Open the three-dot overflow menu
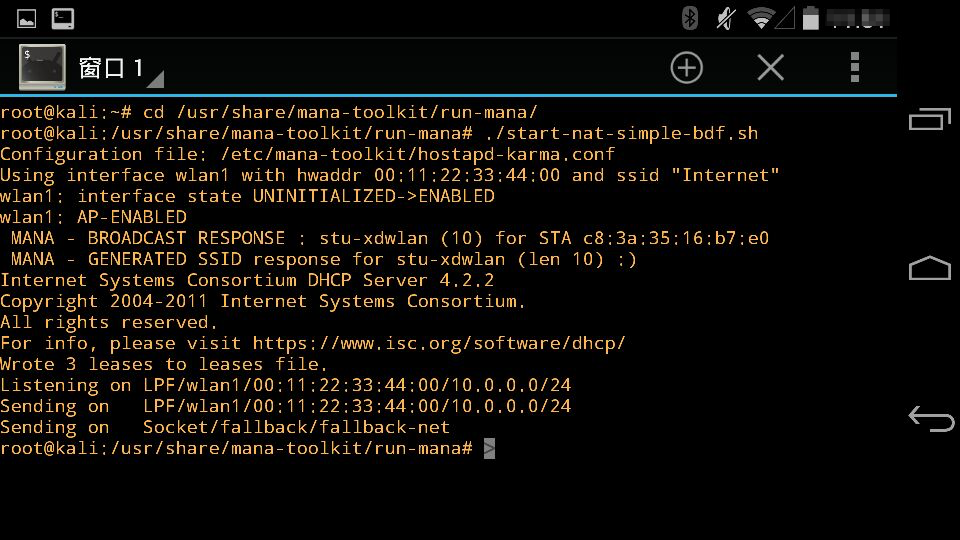The height and width of the screenshot is (540, 960). pos(855,67)
